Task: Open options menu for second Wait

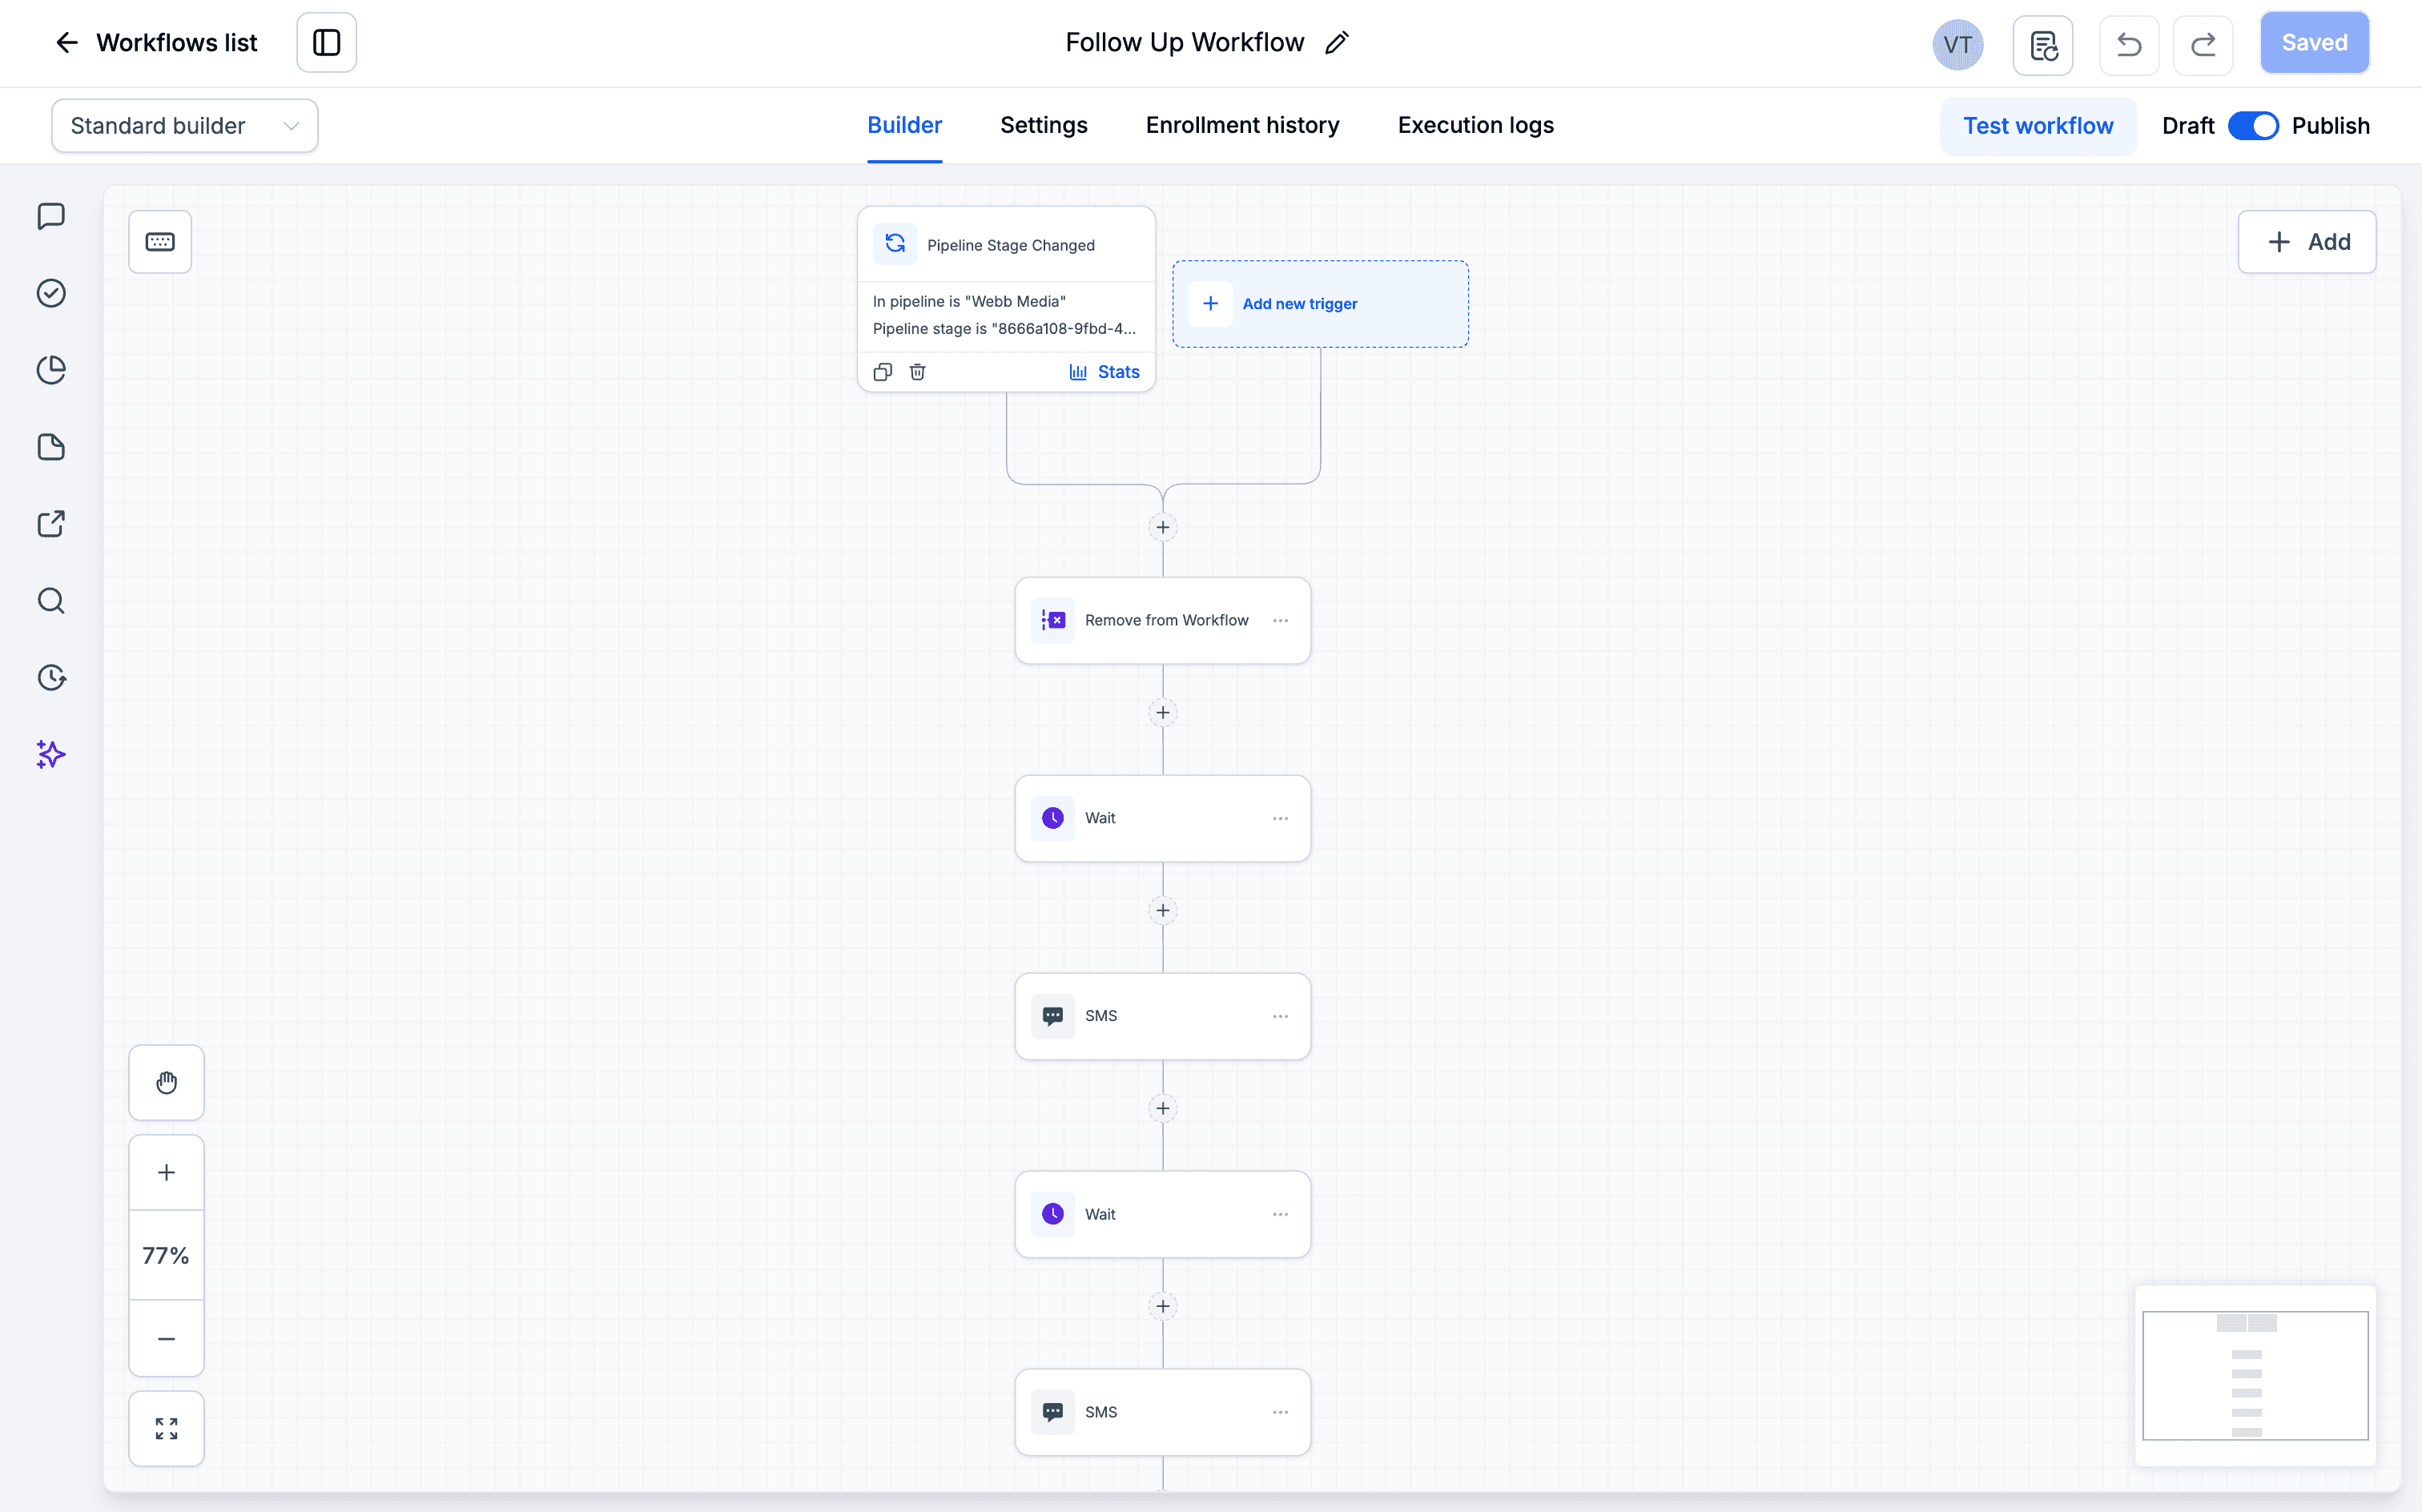Action: click(1280, 1214)
